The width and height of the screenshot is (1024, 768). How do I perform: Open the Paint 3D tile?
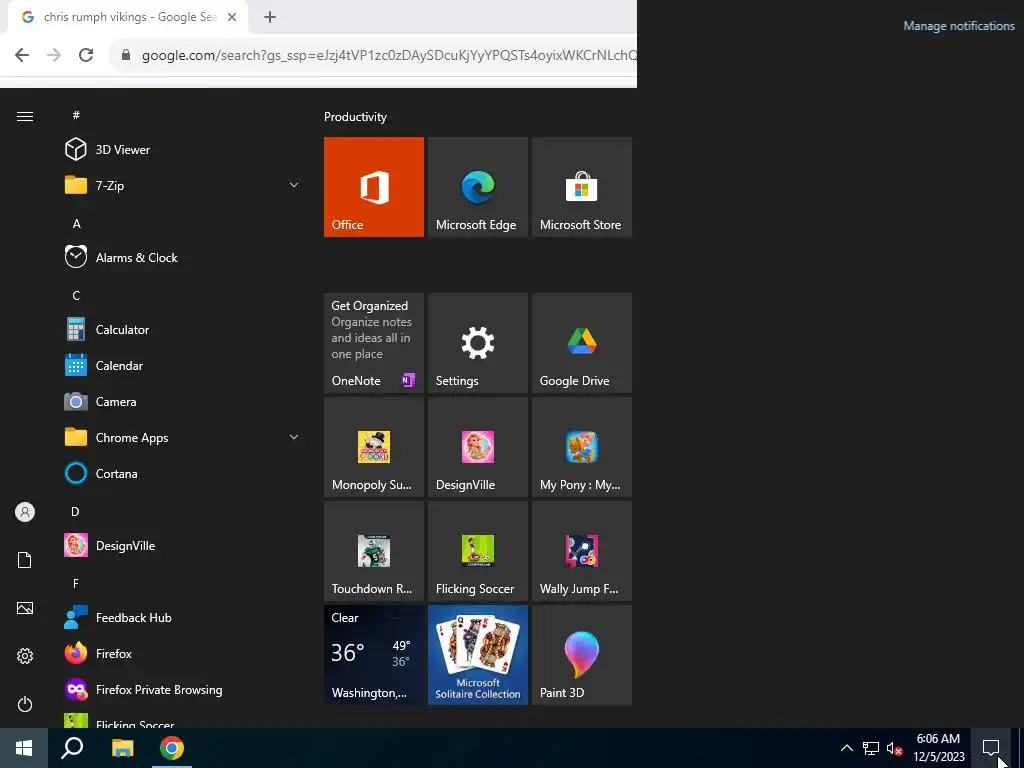(582, 654)
